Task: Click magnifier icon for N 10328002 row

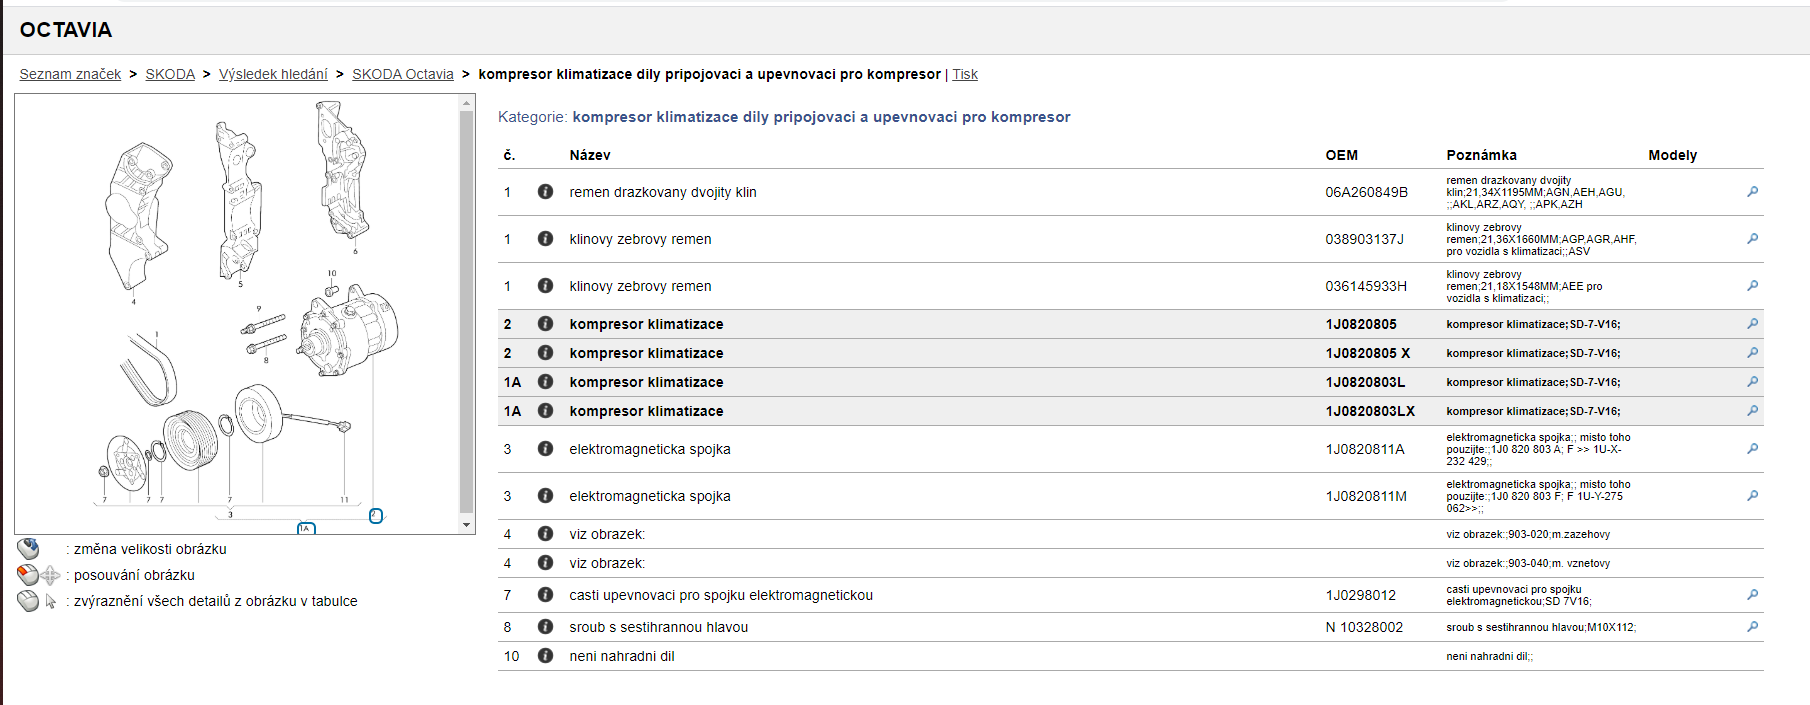Action: 1752,627
